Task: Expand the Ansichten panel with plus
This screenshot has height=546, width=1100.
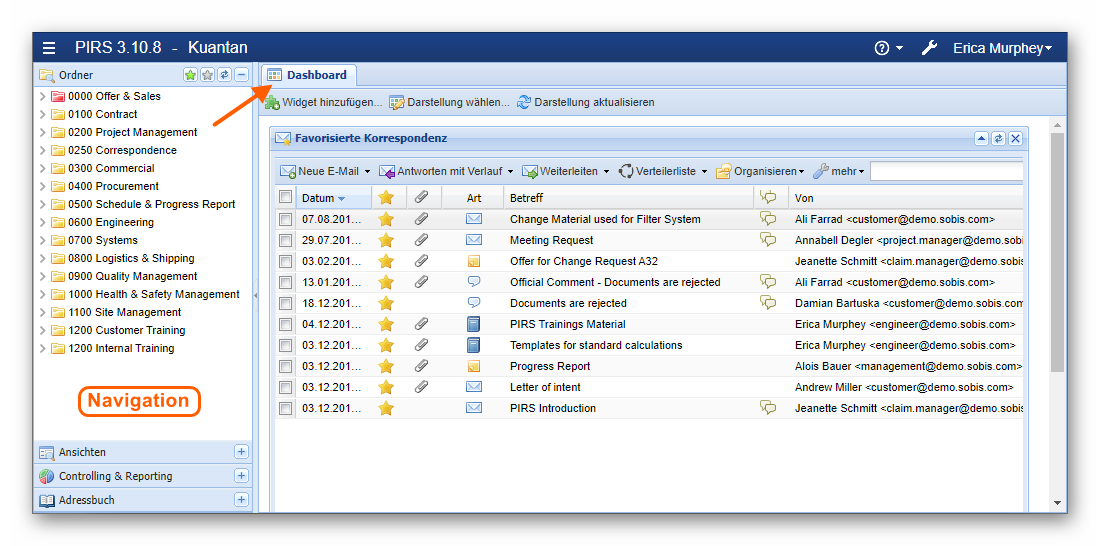Action: pyautogui.click(x=241, y=452)
